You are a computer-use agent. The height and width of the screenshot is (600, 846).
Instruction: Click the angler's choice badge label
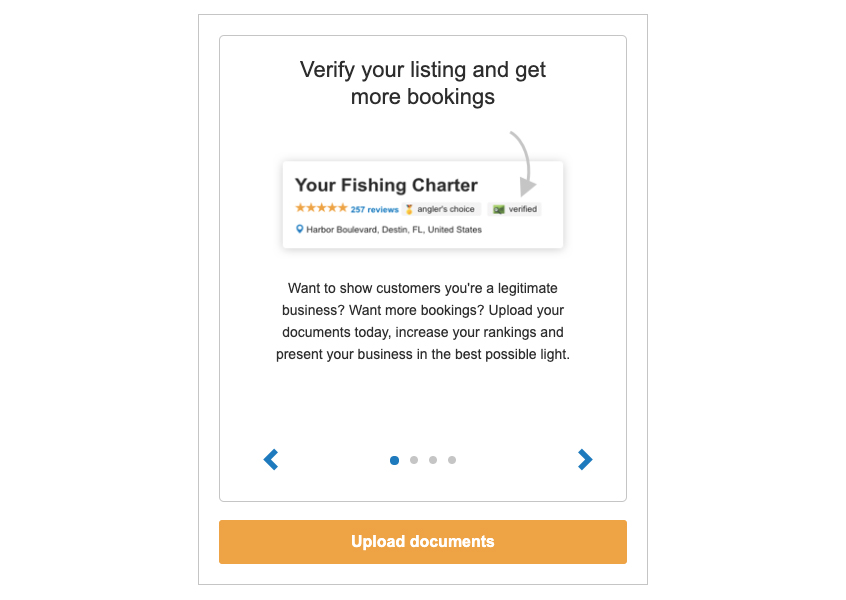(x=446, y=210)
